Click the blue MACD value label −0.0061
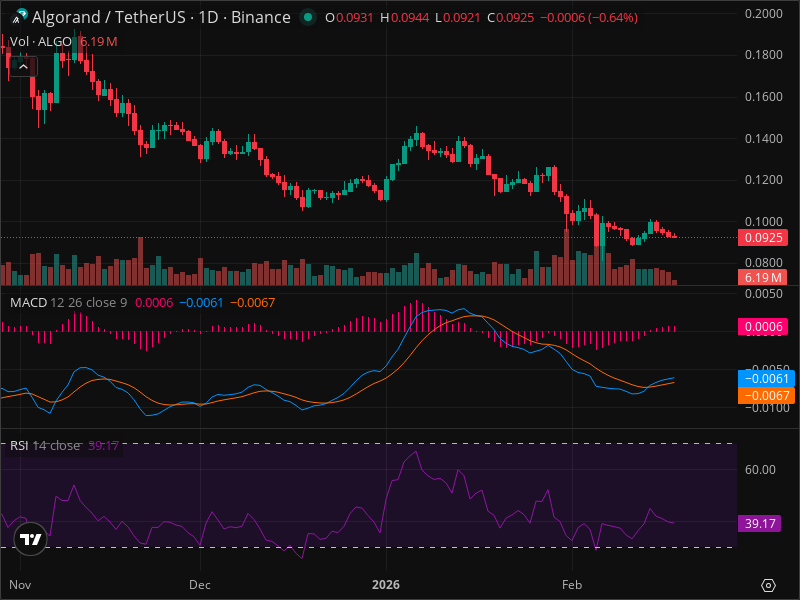 click(x=766, y=379)
